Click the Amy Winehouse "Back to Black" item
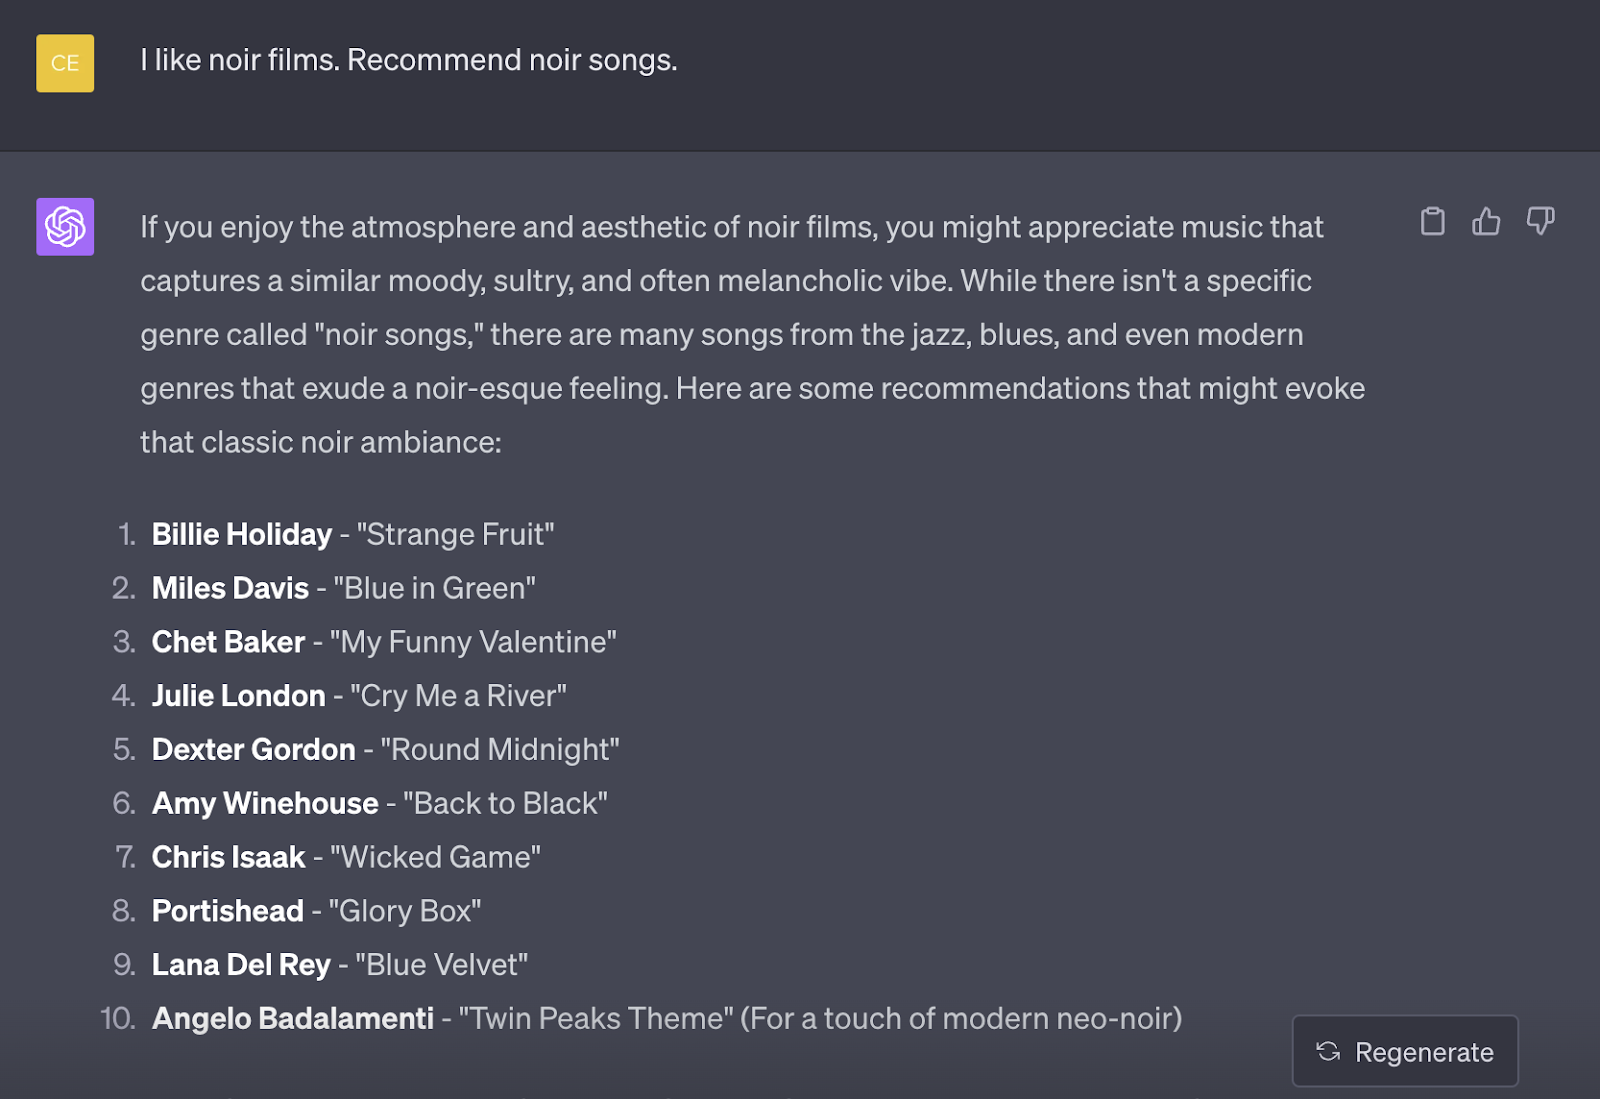The image size is (1600, 1099). [x=379, y=804]
